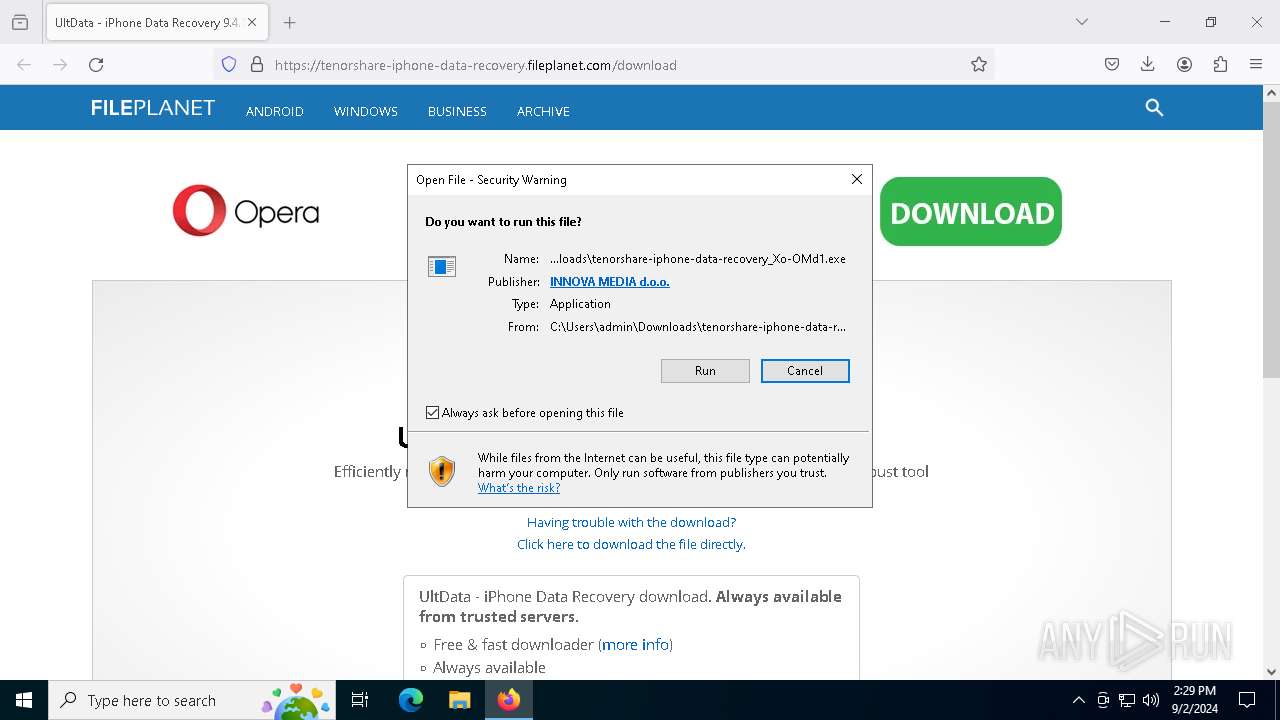
Task: Reload the current page
Action: click(96, 64)
